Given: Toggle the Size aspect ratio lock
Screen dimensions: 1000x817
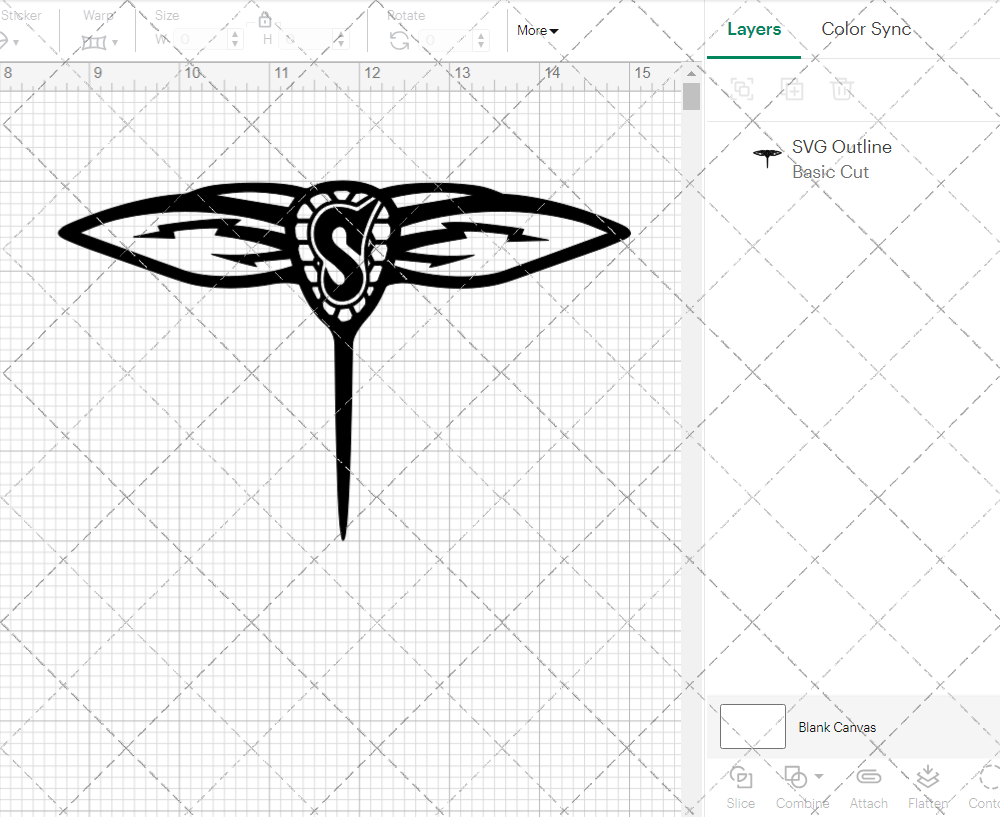Looking at the screenshot, I should coord(265,20).
